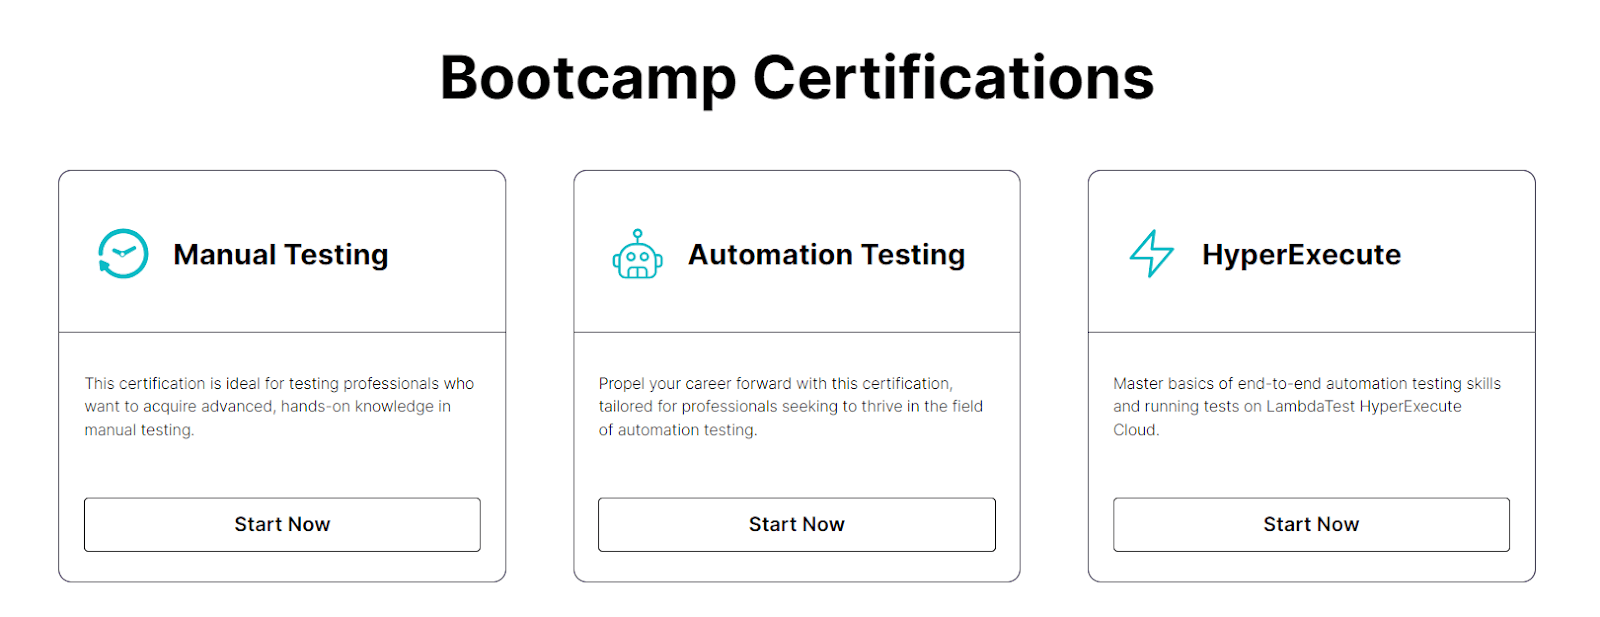Click the HyperExecute Cloud description text
This screenshot has height=617, width=1600.
tap(1307, 406)
